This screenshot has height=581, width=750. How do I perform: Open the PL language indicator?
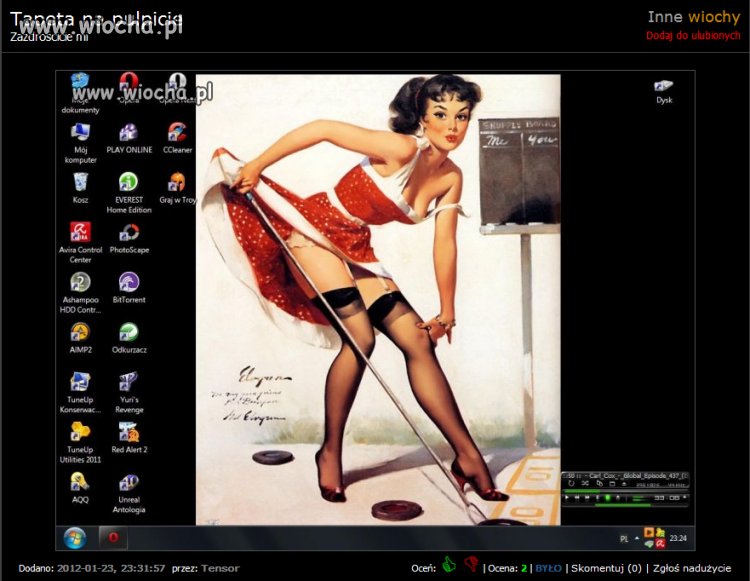(624, 539)
